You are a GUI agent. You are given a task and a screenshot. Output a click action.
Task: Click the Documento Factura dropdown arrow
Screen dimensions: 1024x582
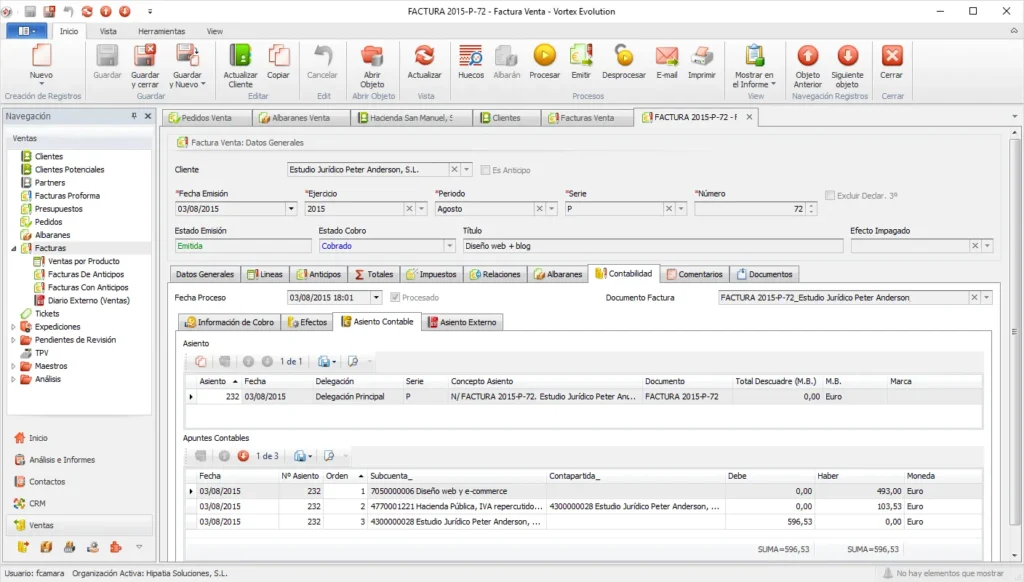[x=987, y=298]
